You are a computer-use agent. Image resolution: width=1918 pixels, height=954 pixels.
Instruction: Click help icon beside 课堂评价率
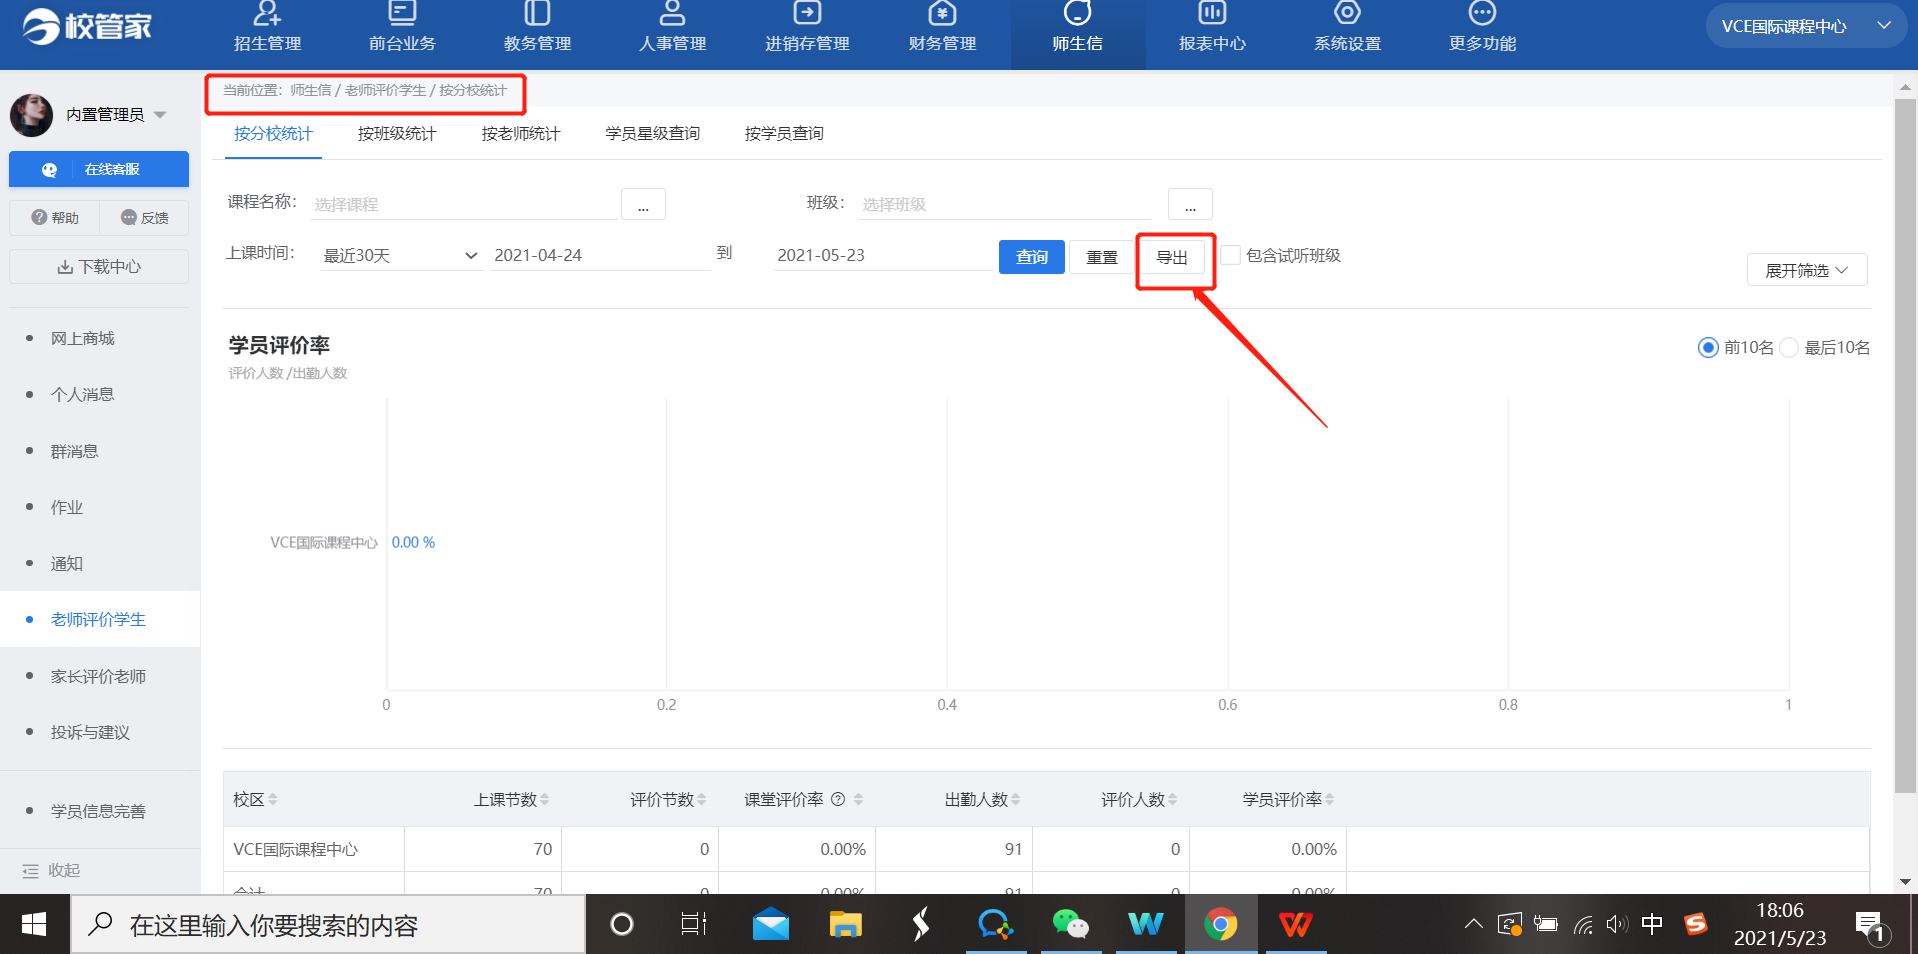coord(838,799)
